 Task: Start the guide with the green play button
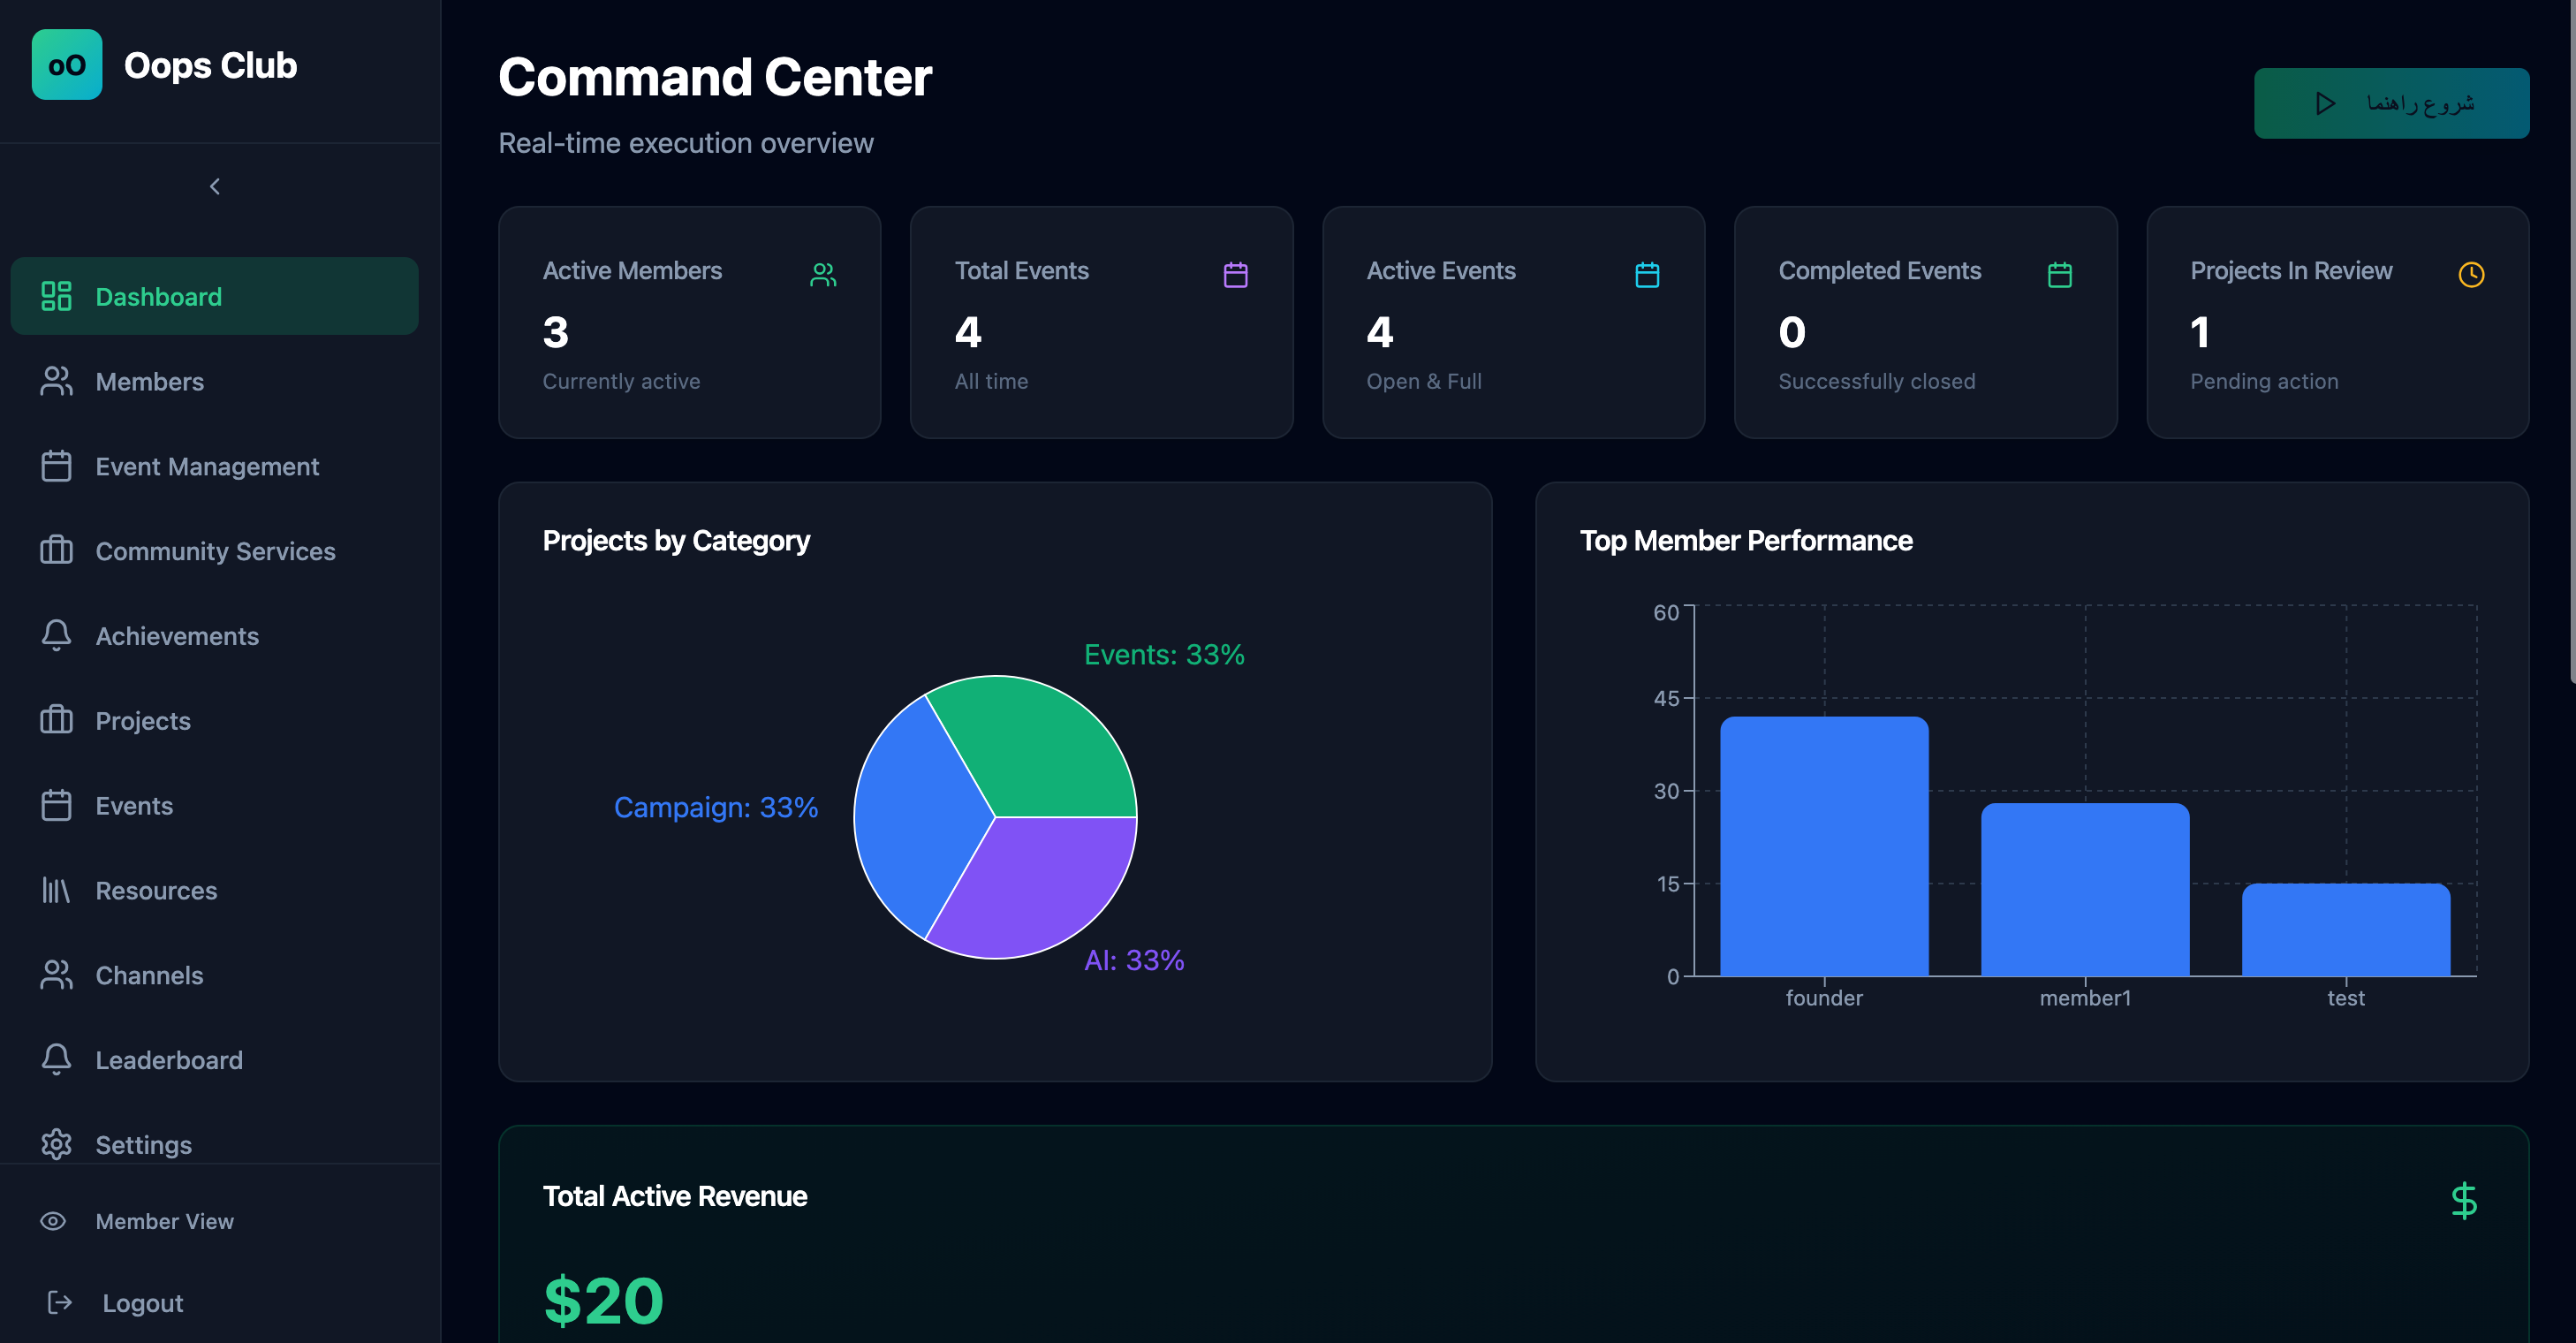2391,103
